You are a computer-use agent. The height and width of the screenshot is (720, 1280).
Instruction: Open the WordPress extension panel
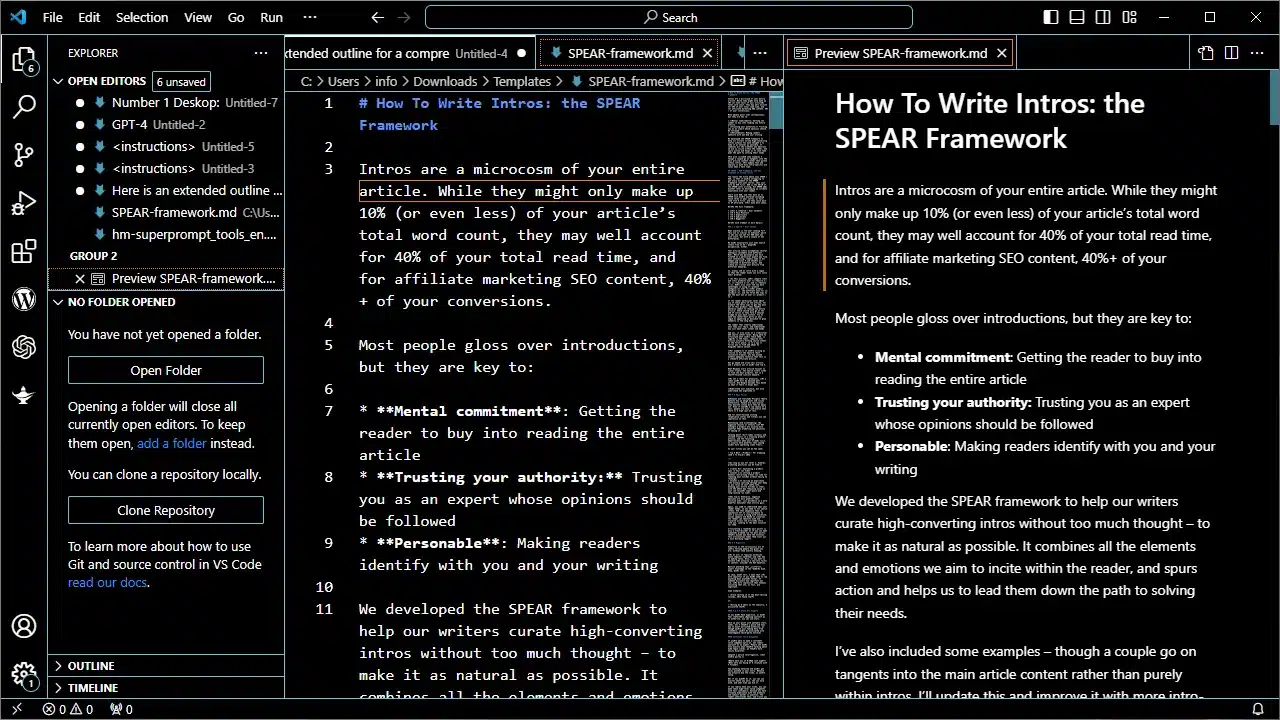[24, 299]
